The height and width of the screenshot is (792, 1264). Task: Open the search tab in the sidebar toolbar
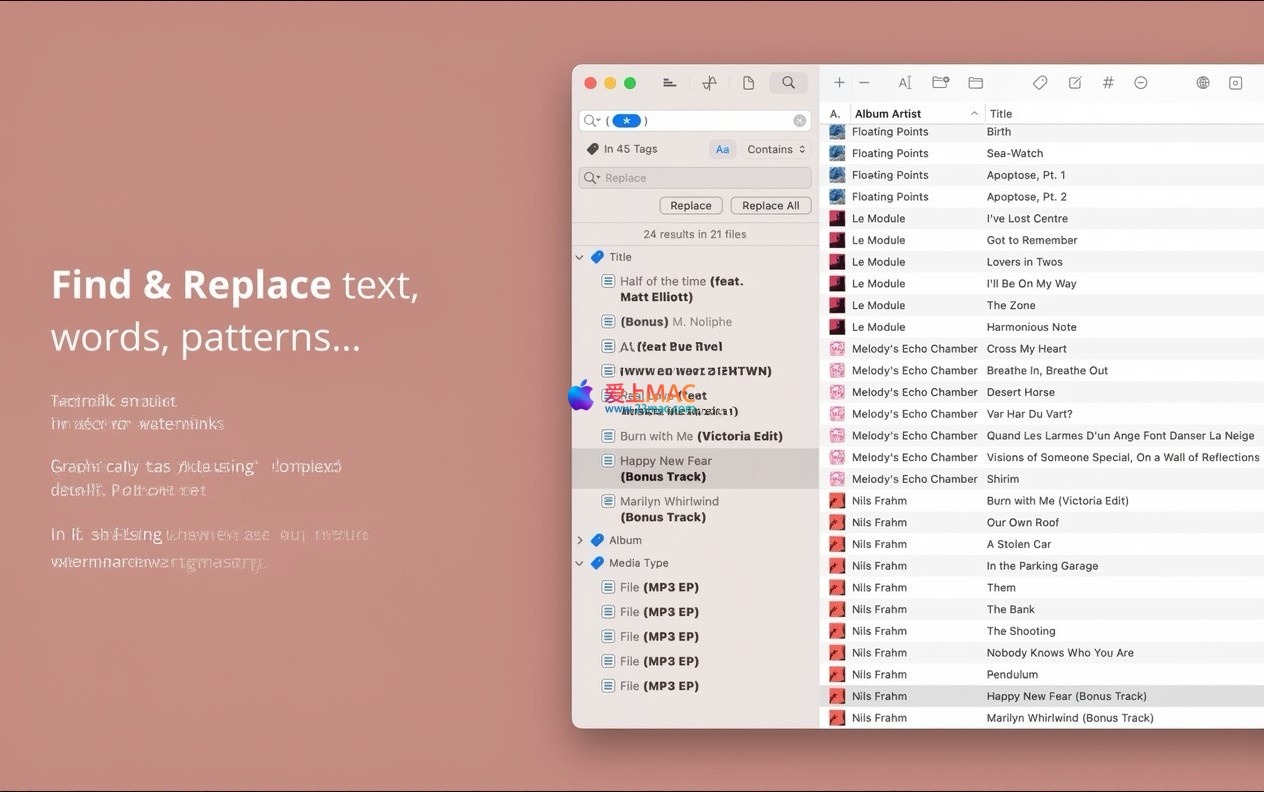pos(788,83)
